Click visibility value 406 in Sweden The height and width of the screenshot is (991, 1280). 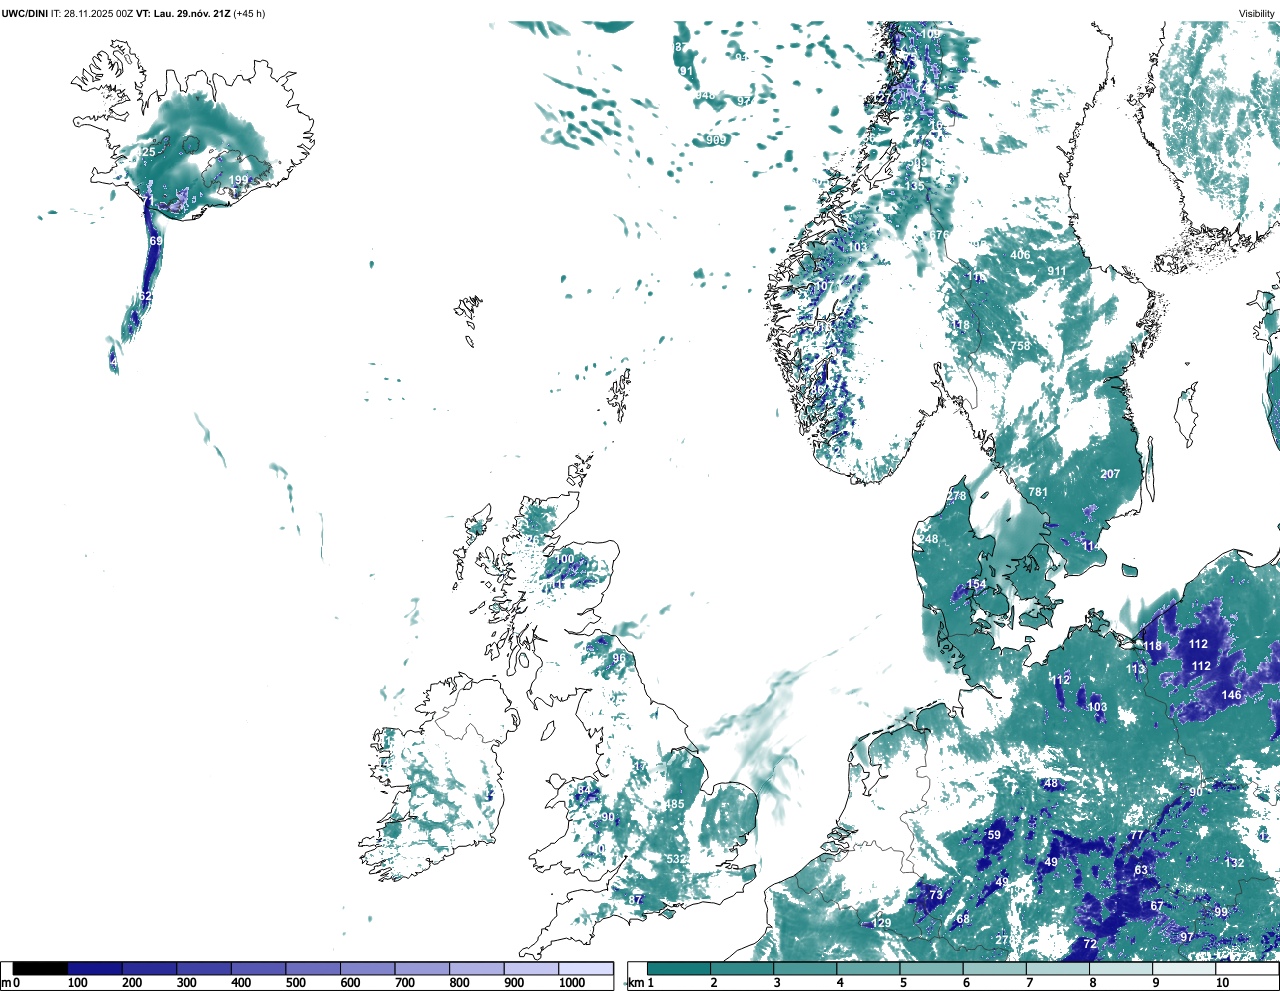1020,255
